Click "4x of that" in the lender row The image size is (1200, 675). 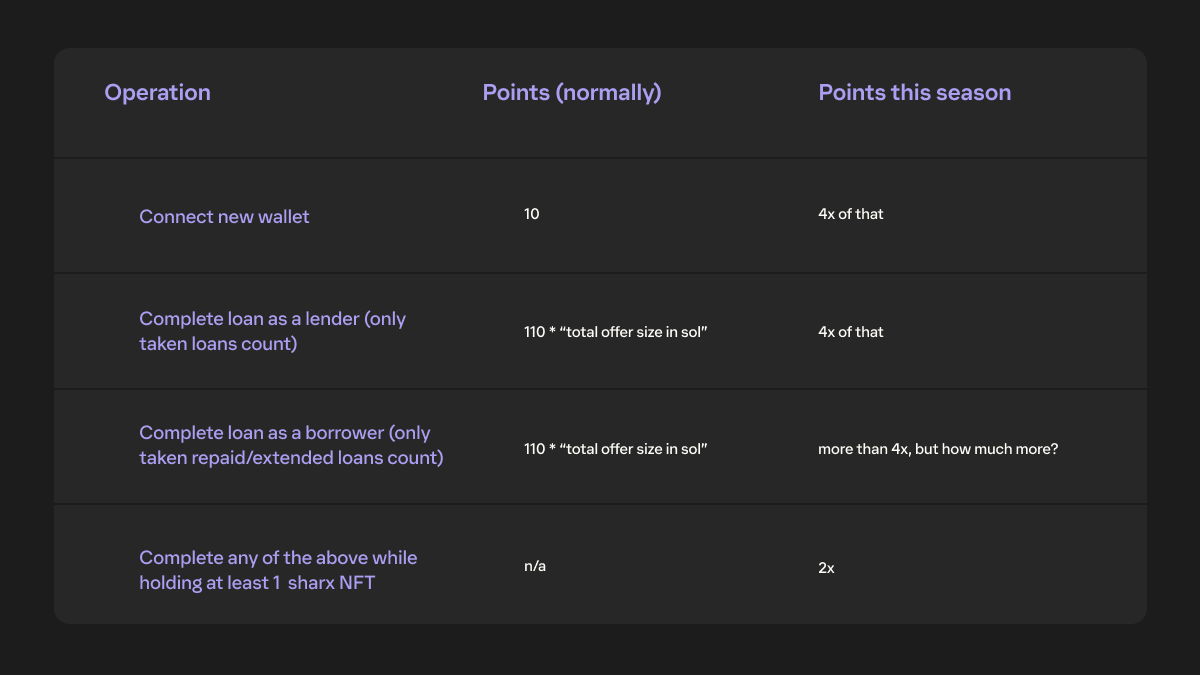850,332
